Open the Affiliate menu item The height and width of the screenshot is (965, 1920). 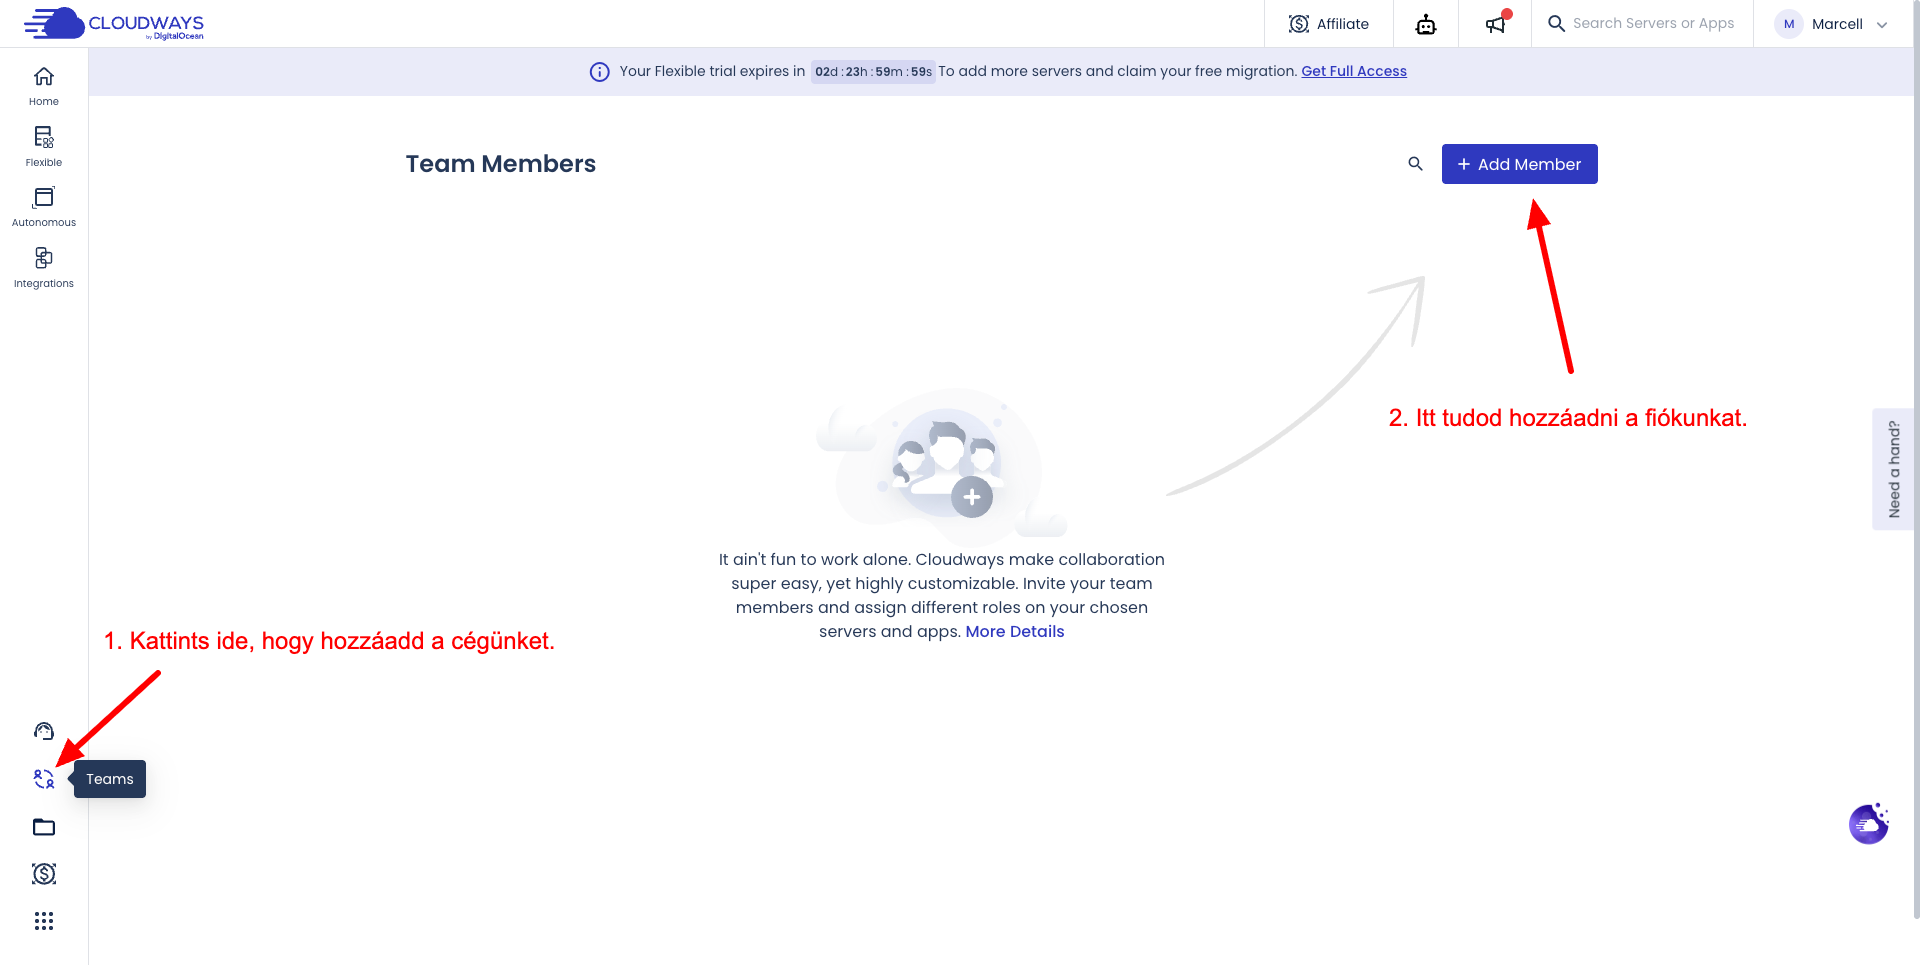1329,24
